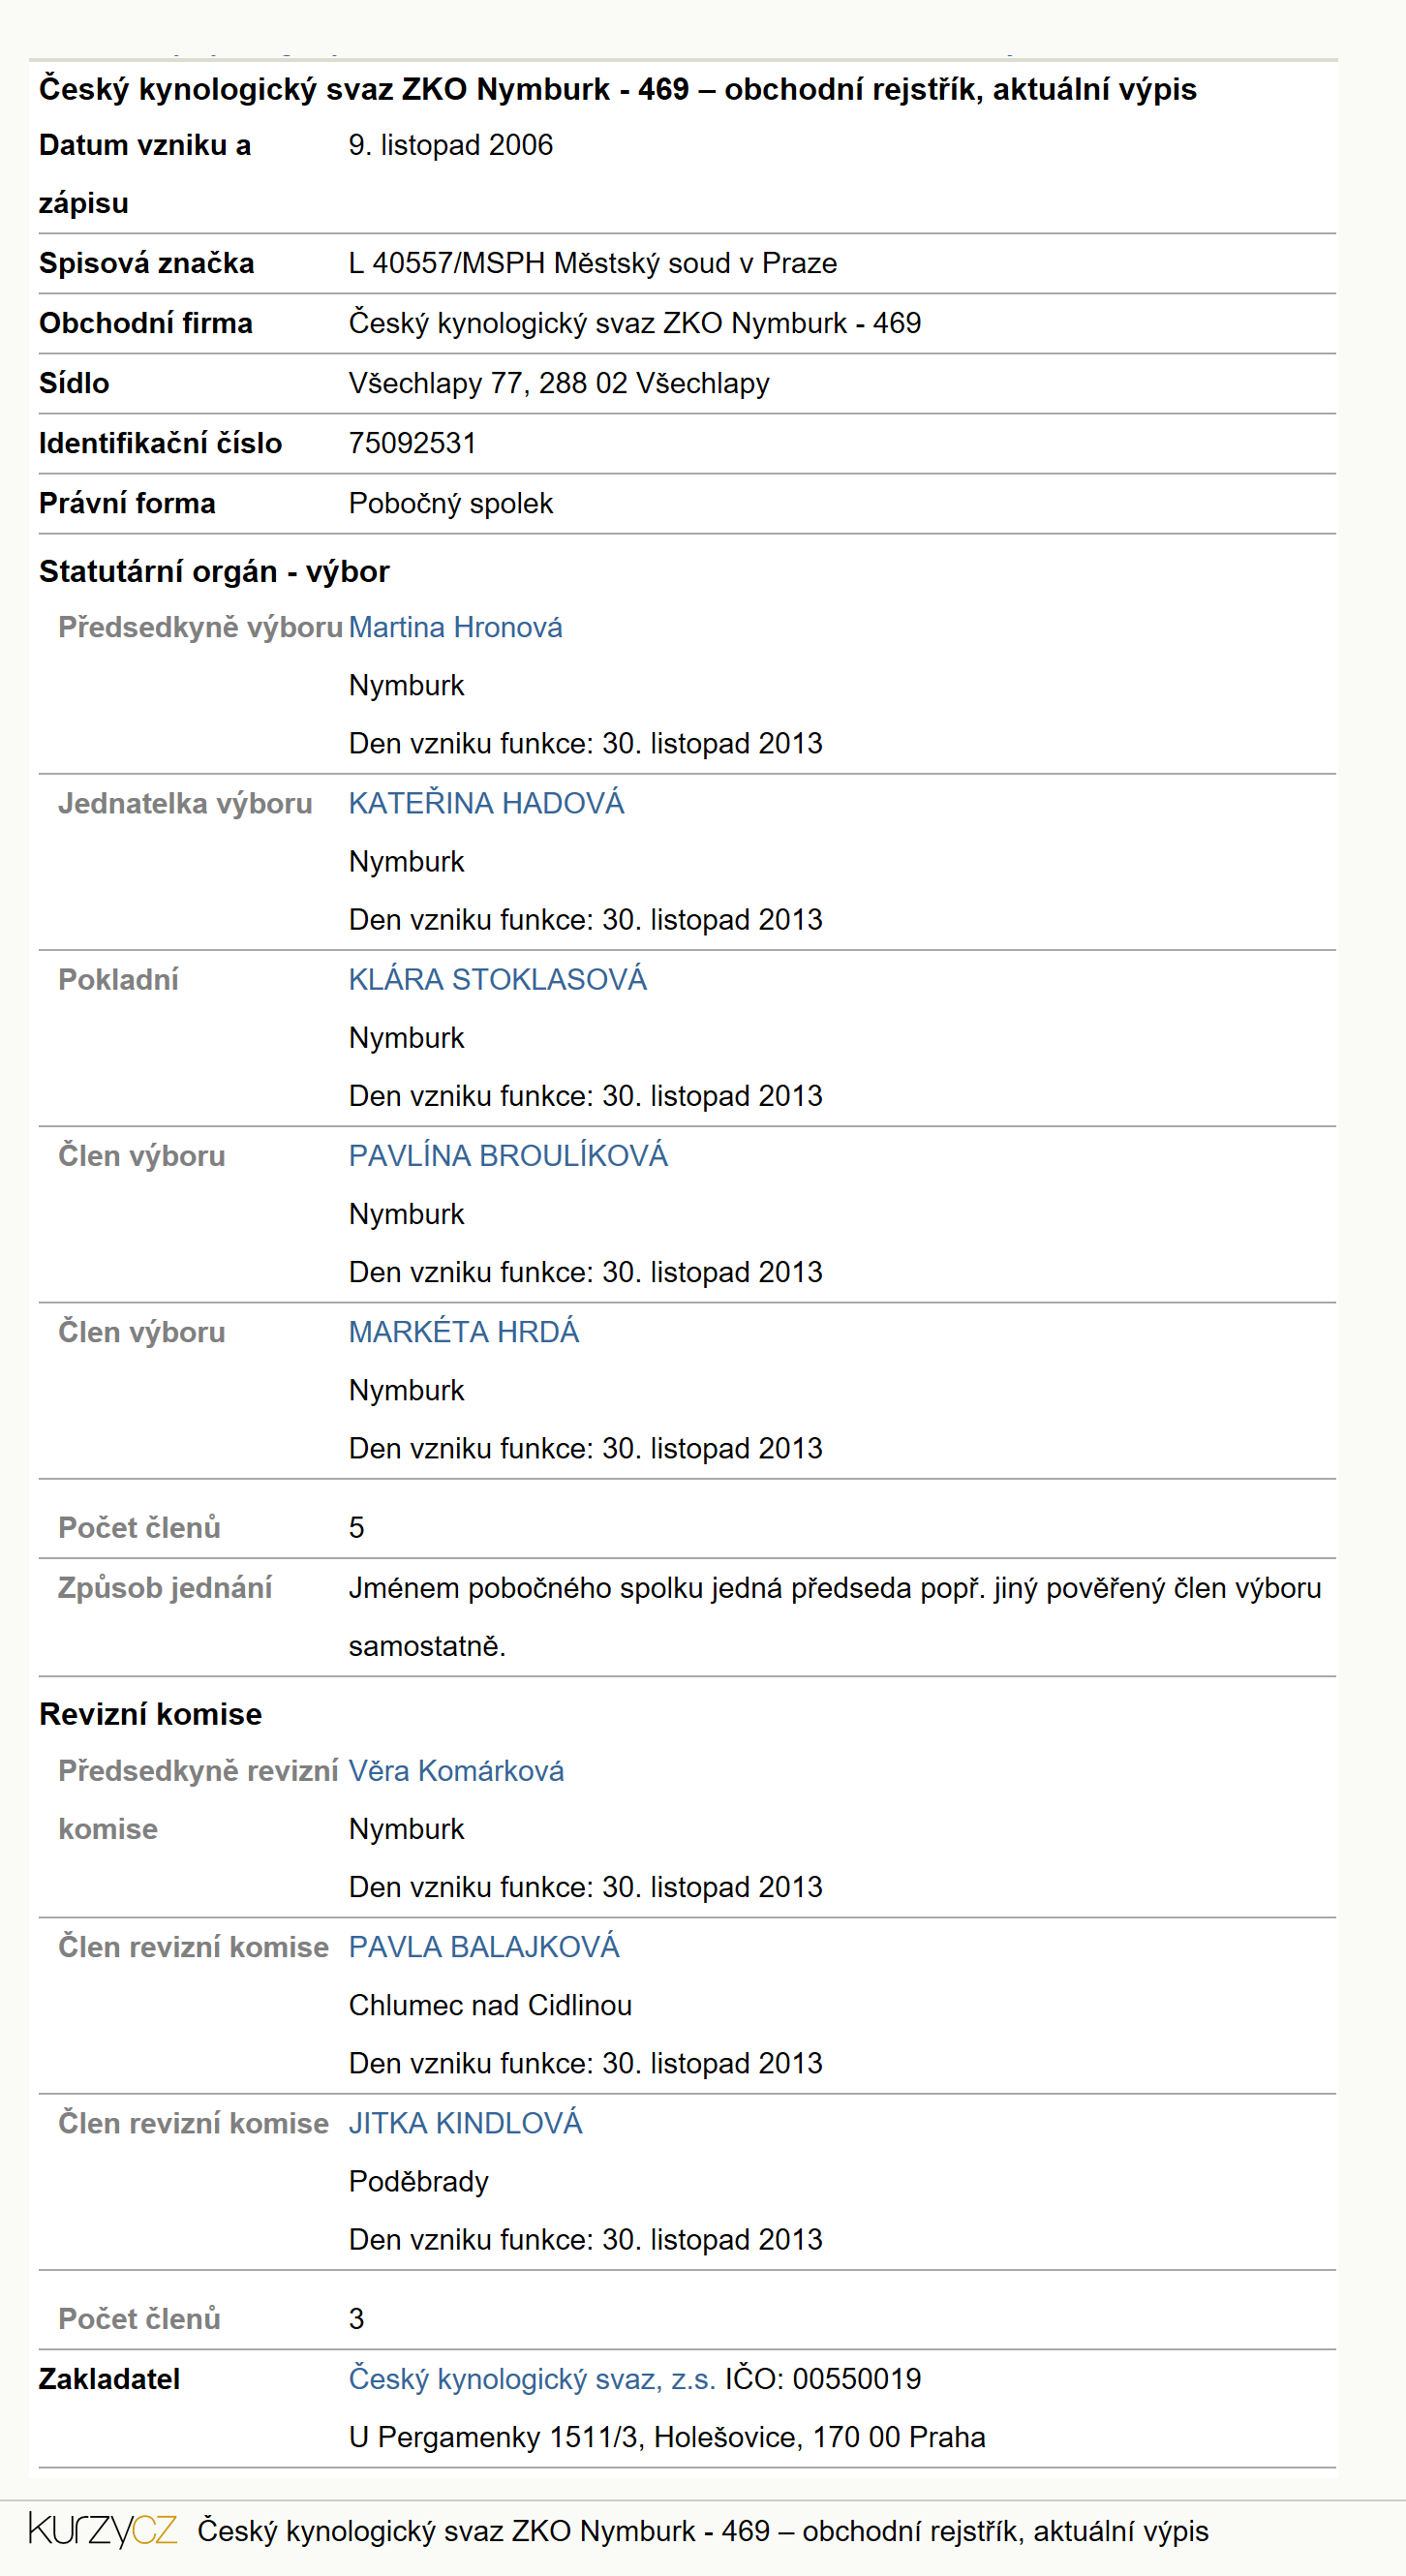
Task: Select the identification number 75092531
Action: pos(412,443)
